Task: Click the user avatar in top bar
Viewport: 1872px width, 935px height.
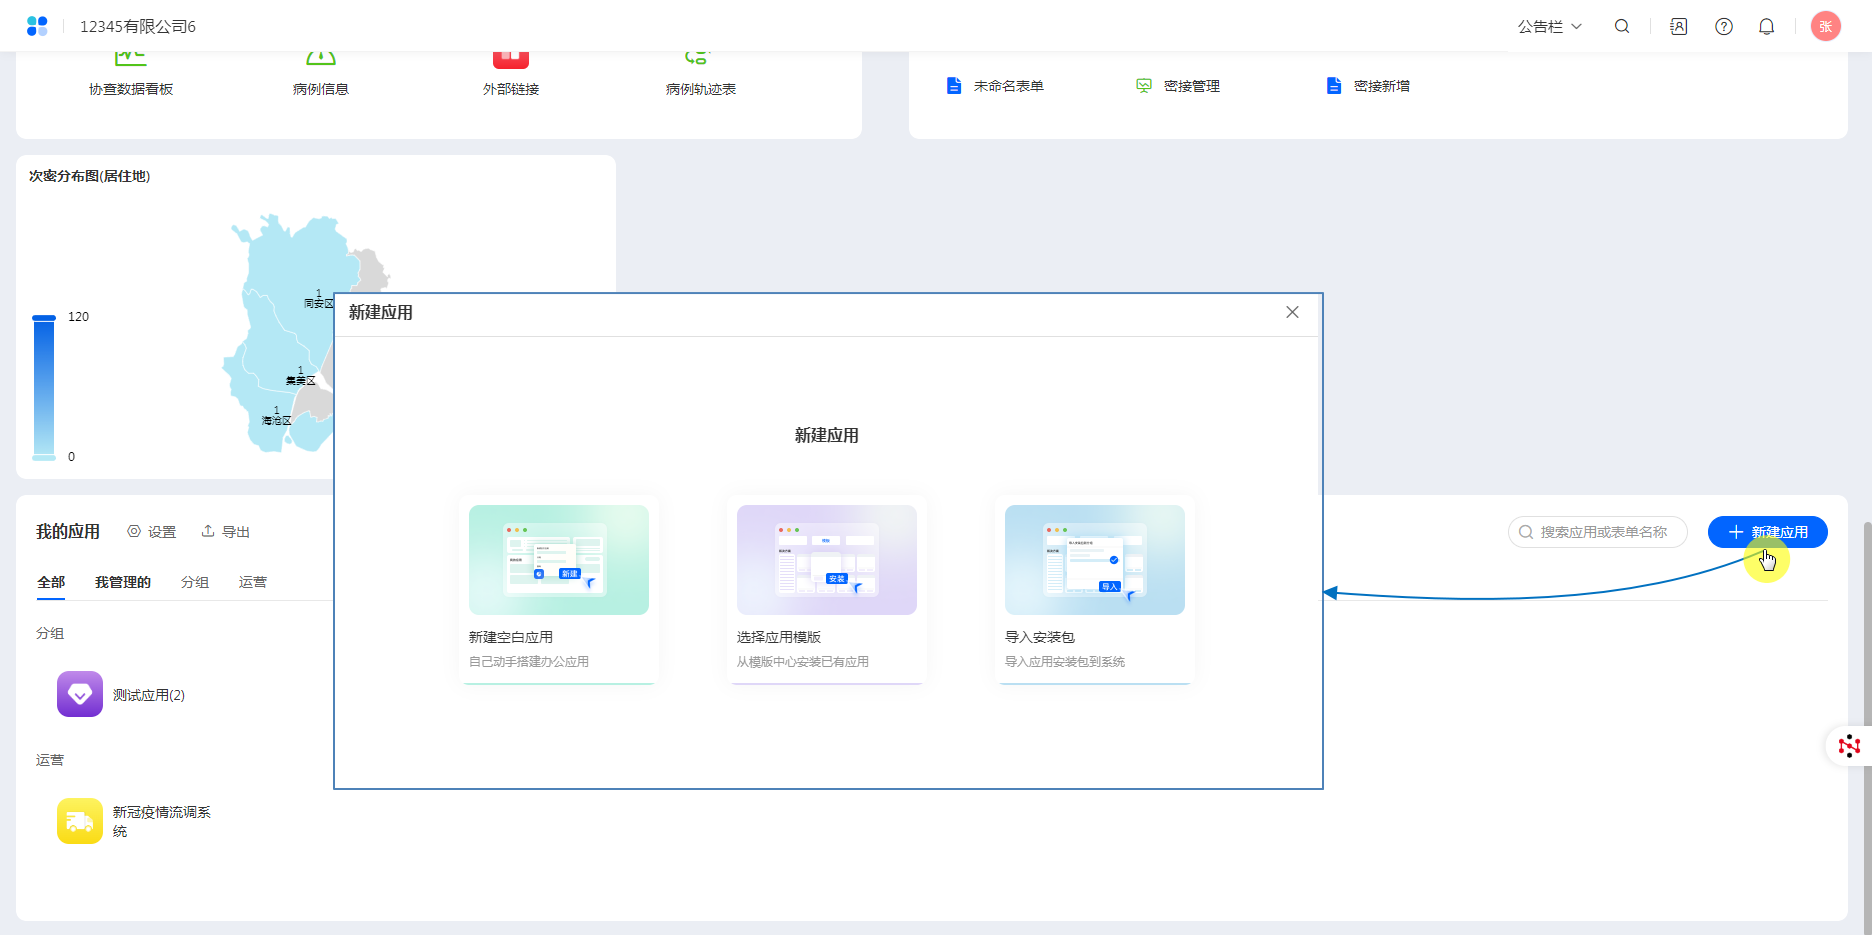Action: tap(1825, 27)
